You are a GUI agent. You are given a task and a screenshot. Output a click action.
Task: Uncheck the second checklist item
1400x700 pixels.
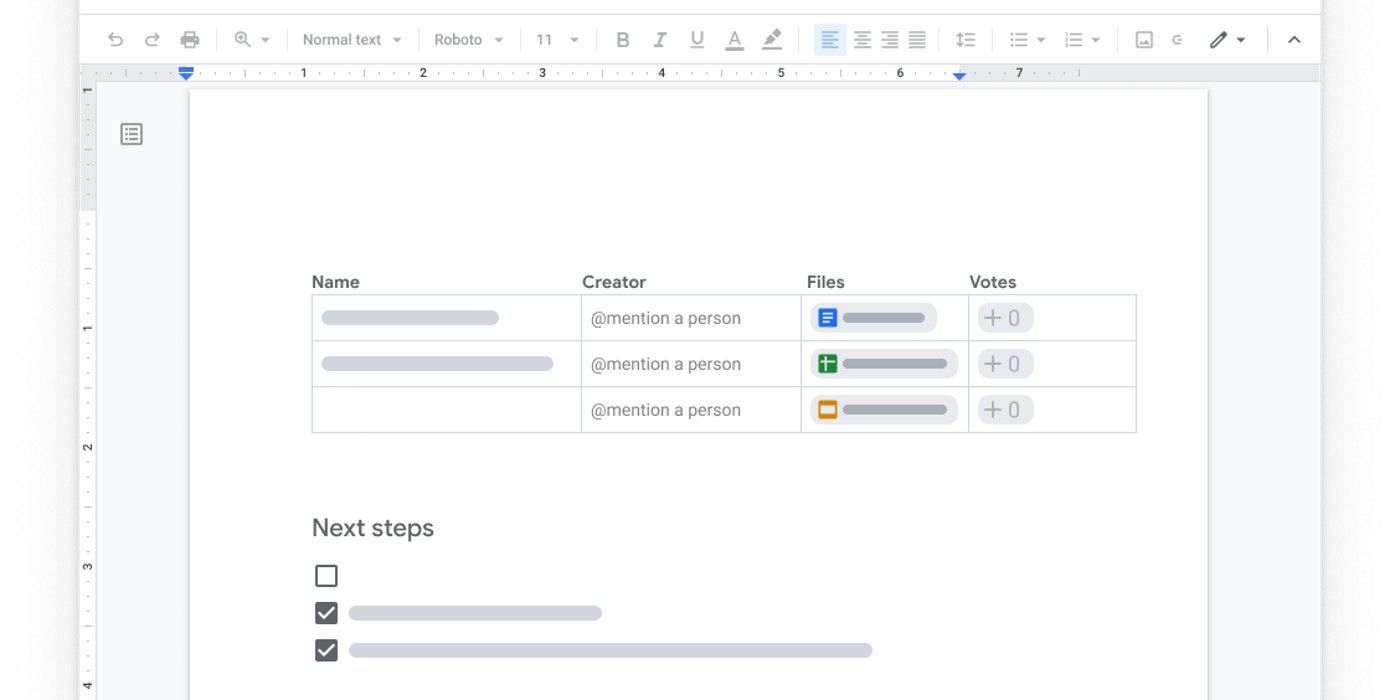coord(326,613)
